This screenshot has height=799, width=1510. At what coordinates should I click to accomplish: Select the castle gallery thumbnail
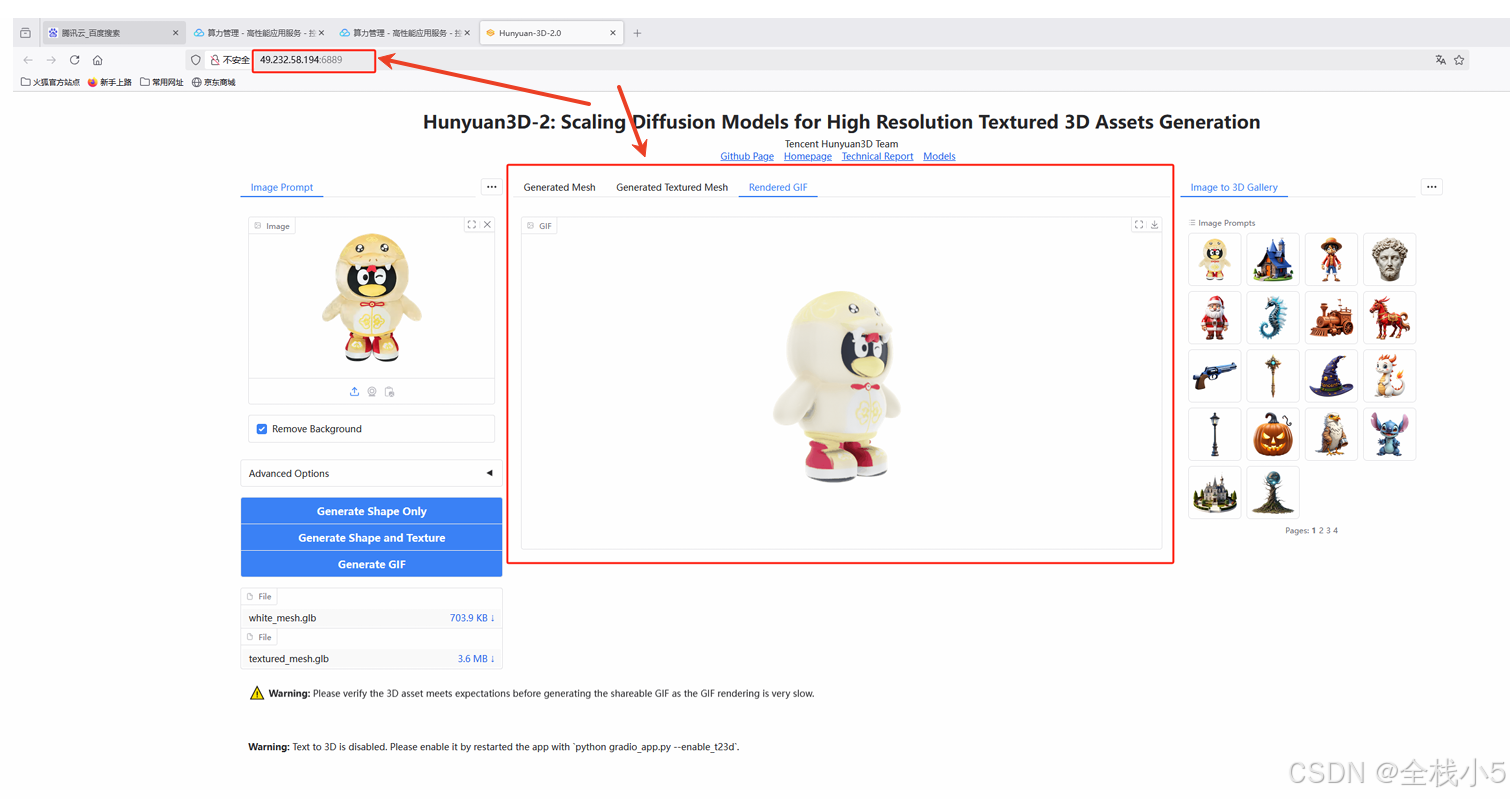1215,492
